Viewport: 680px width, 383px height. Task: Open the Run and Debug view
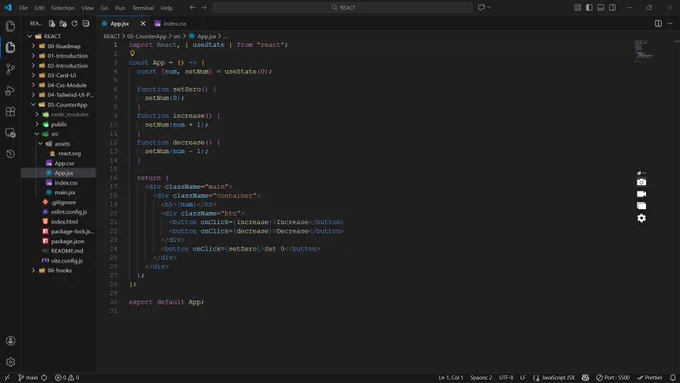pos(10,90)
